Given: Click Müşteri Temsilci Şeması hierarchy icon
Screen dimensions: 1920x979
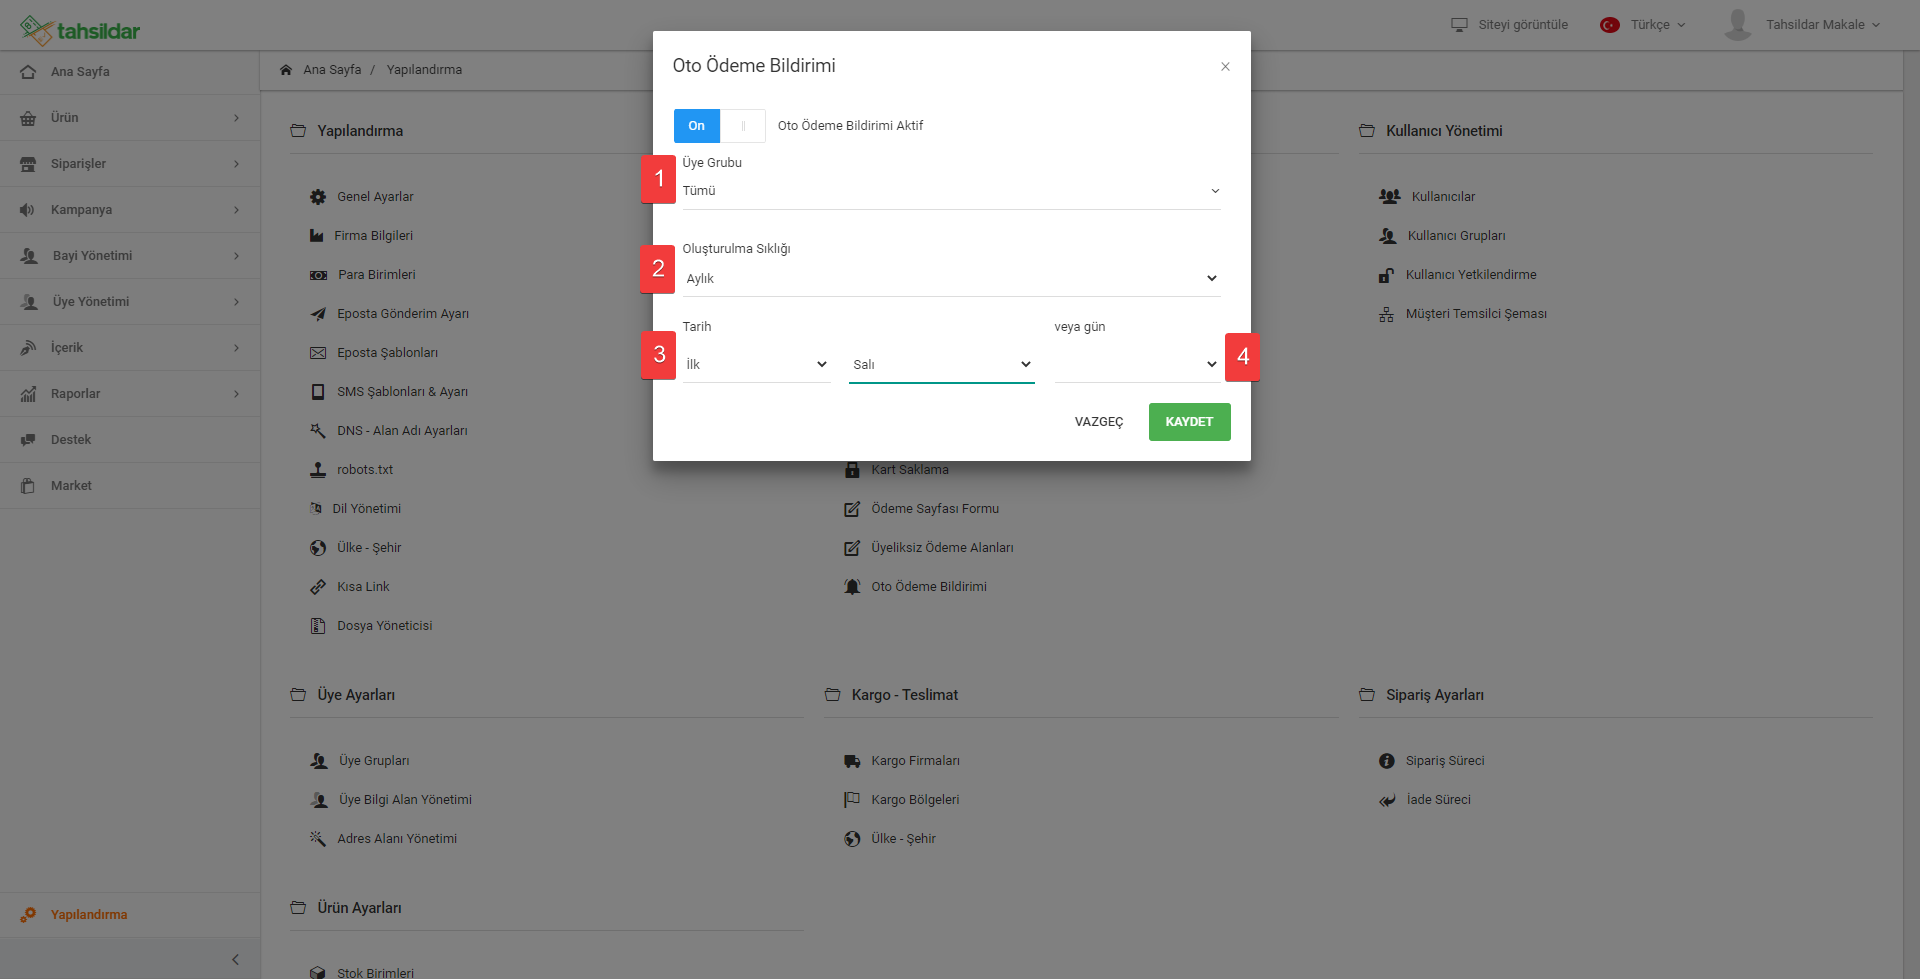Looking at the screenshot, I should click(1386, 314).
